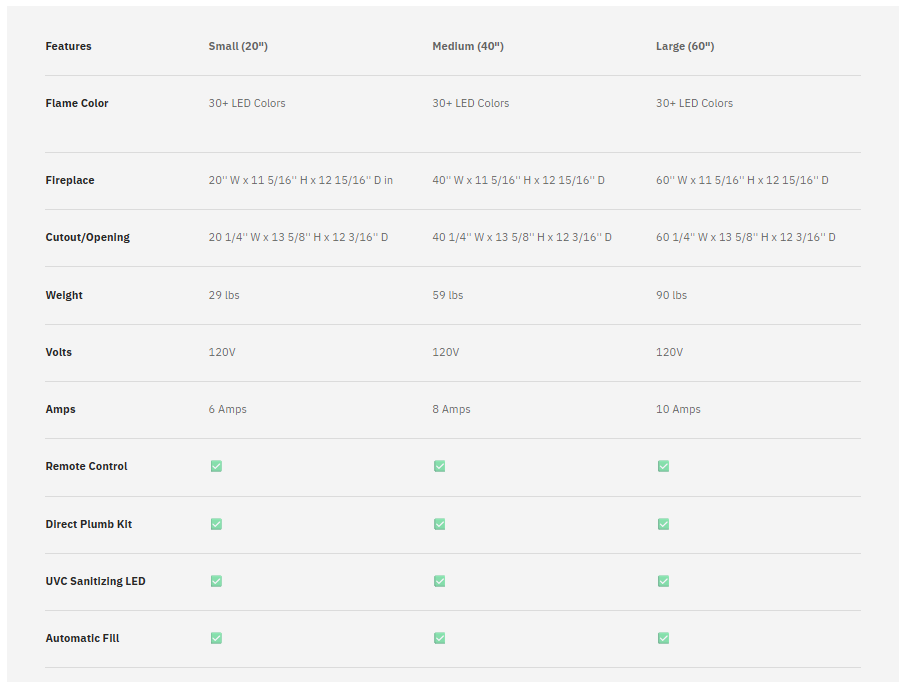Click 120V in the Medium column
906x682 pixels.
pyautogui.click(x=445, y=352)
